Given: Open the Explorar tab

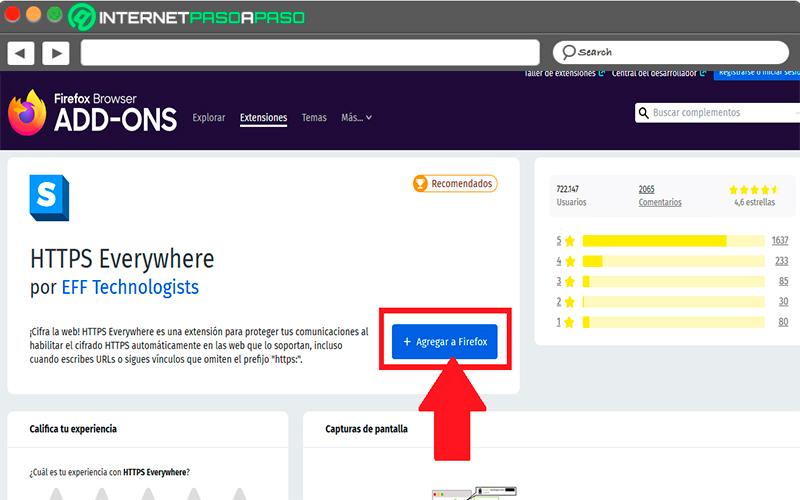Looking at the screenshot, I should [x=209, y=118].
